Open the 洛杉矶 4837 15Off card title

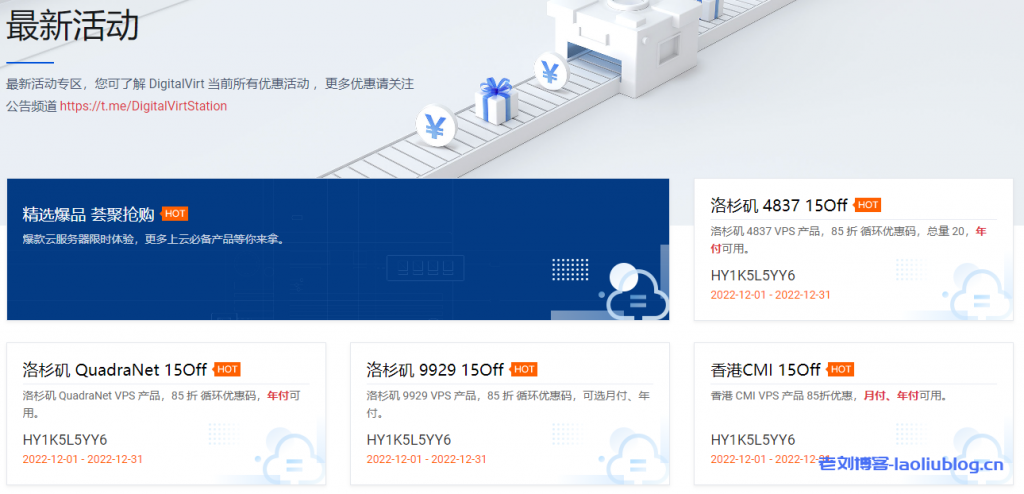(x=778, y=205)
